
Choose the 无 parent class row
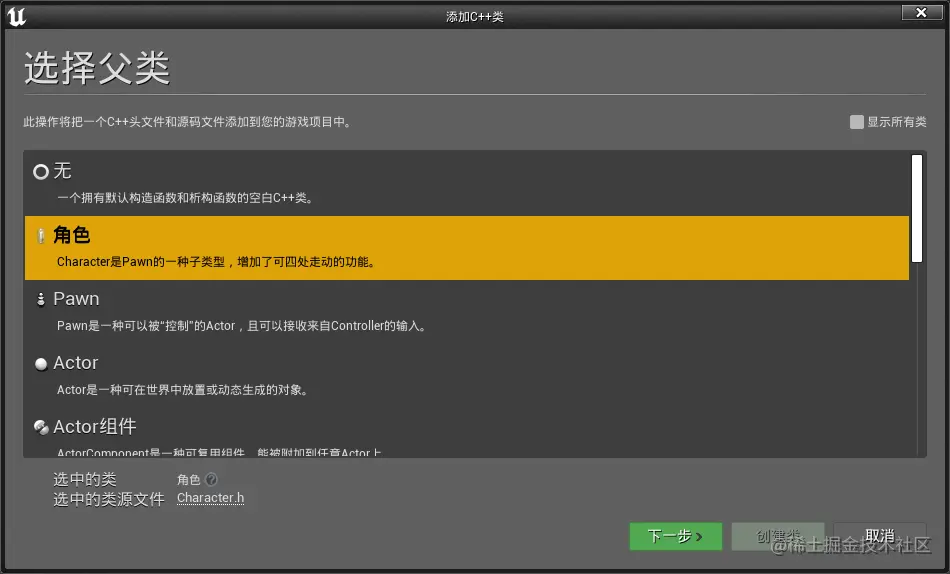(467, 184)
